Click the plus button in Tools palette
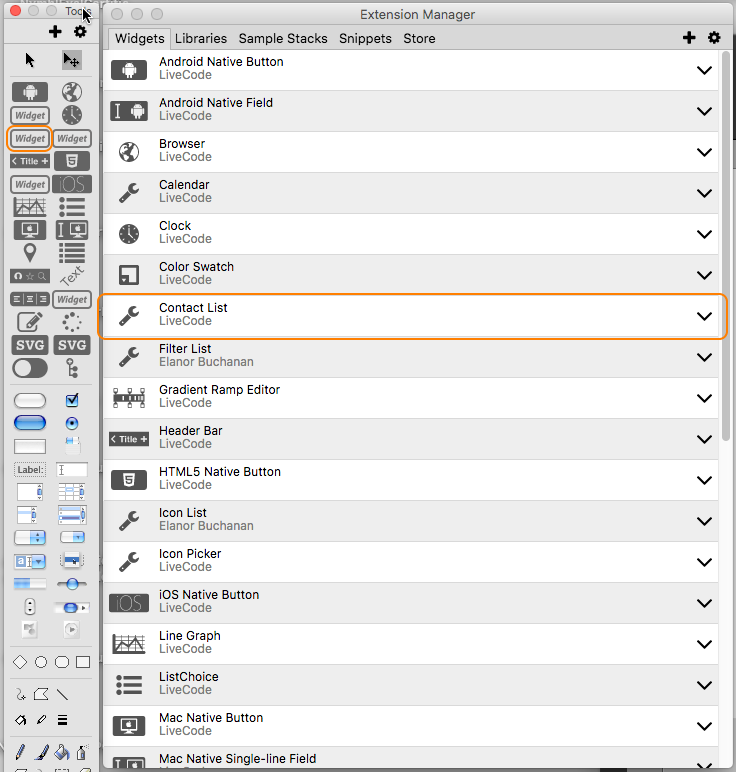 click(x=55, y=32)
